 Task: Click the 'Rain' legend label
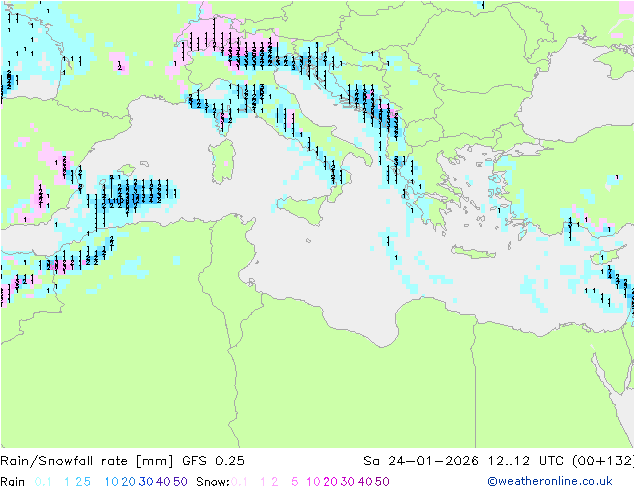click(x=13, y=482)
